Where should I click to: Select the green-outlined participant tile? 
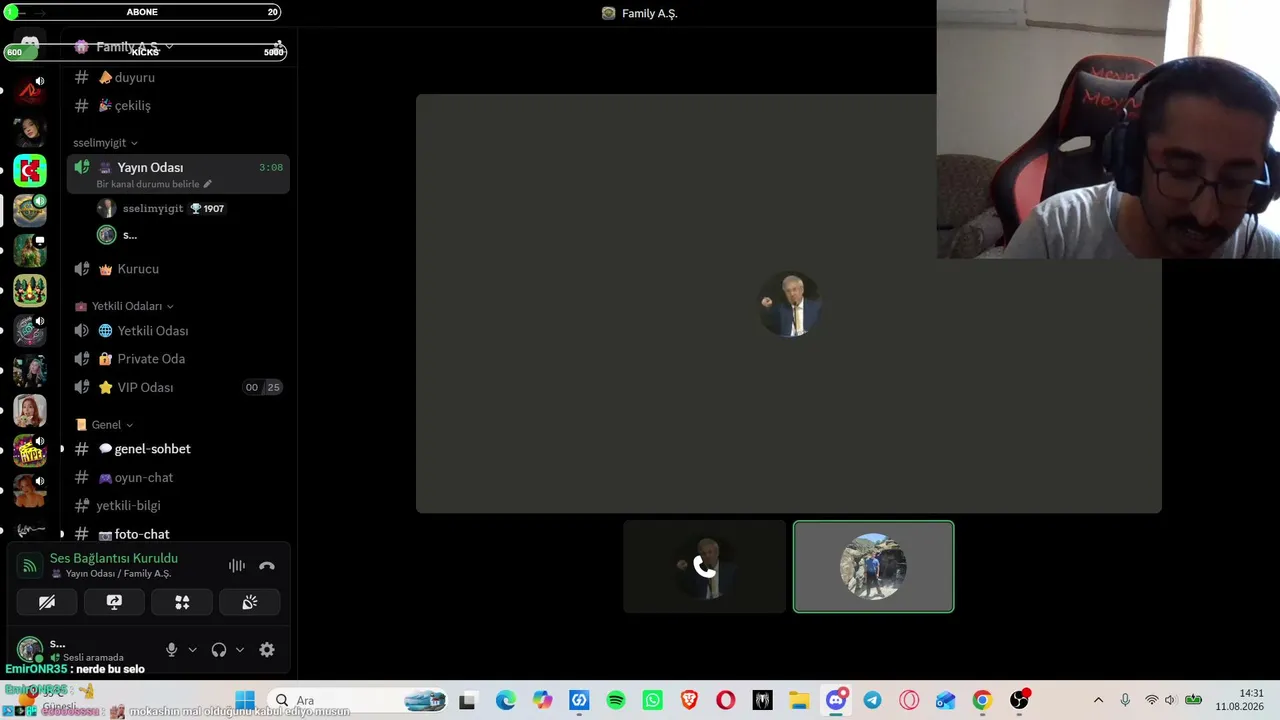[x=874, y=567]
